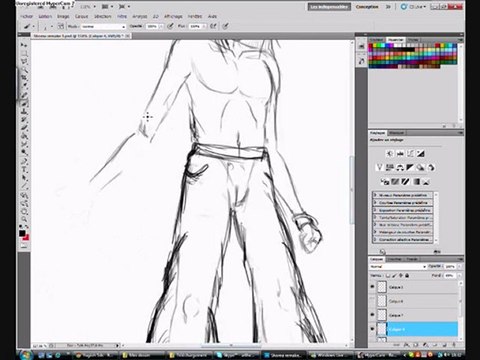The image size is (480, 360).
Task: Lock layer position
Action: click(401, 276)
